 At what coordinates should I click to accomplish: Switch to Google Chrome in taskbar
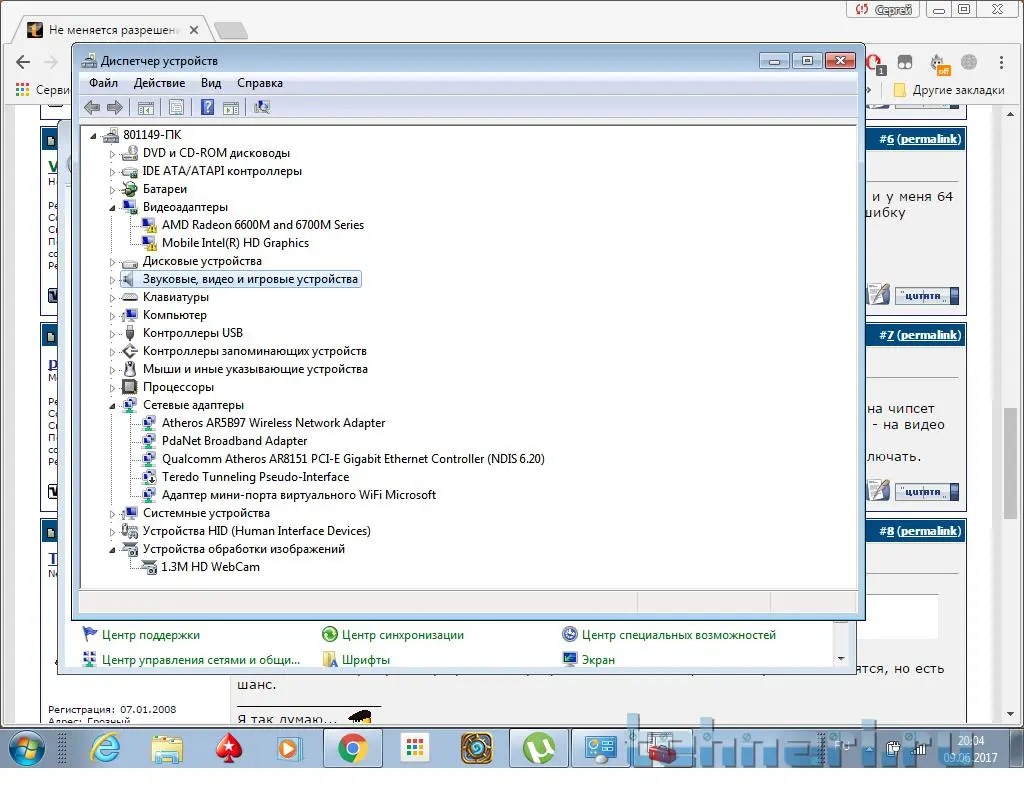[x=353, y=748]
